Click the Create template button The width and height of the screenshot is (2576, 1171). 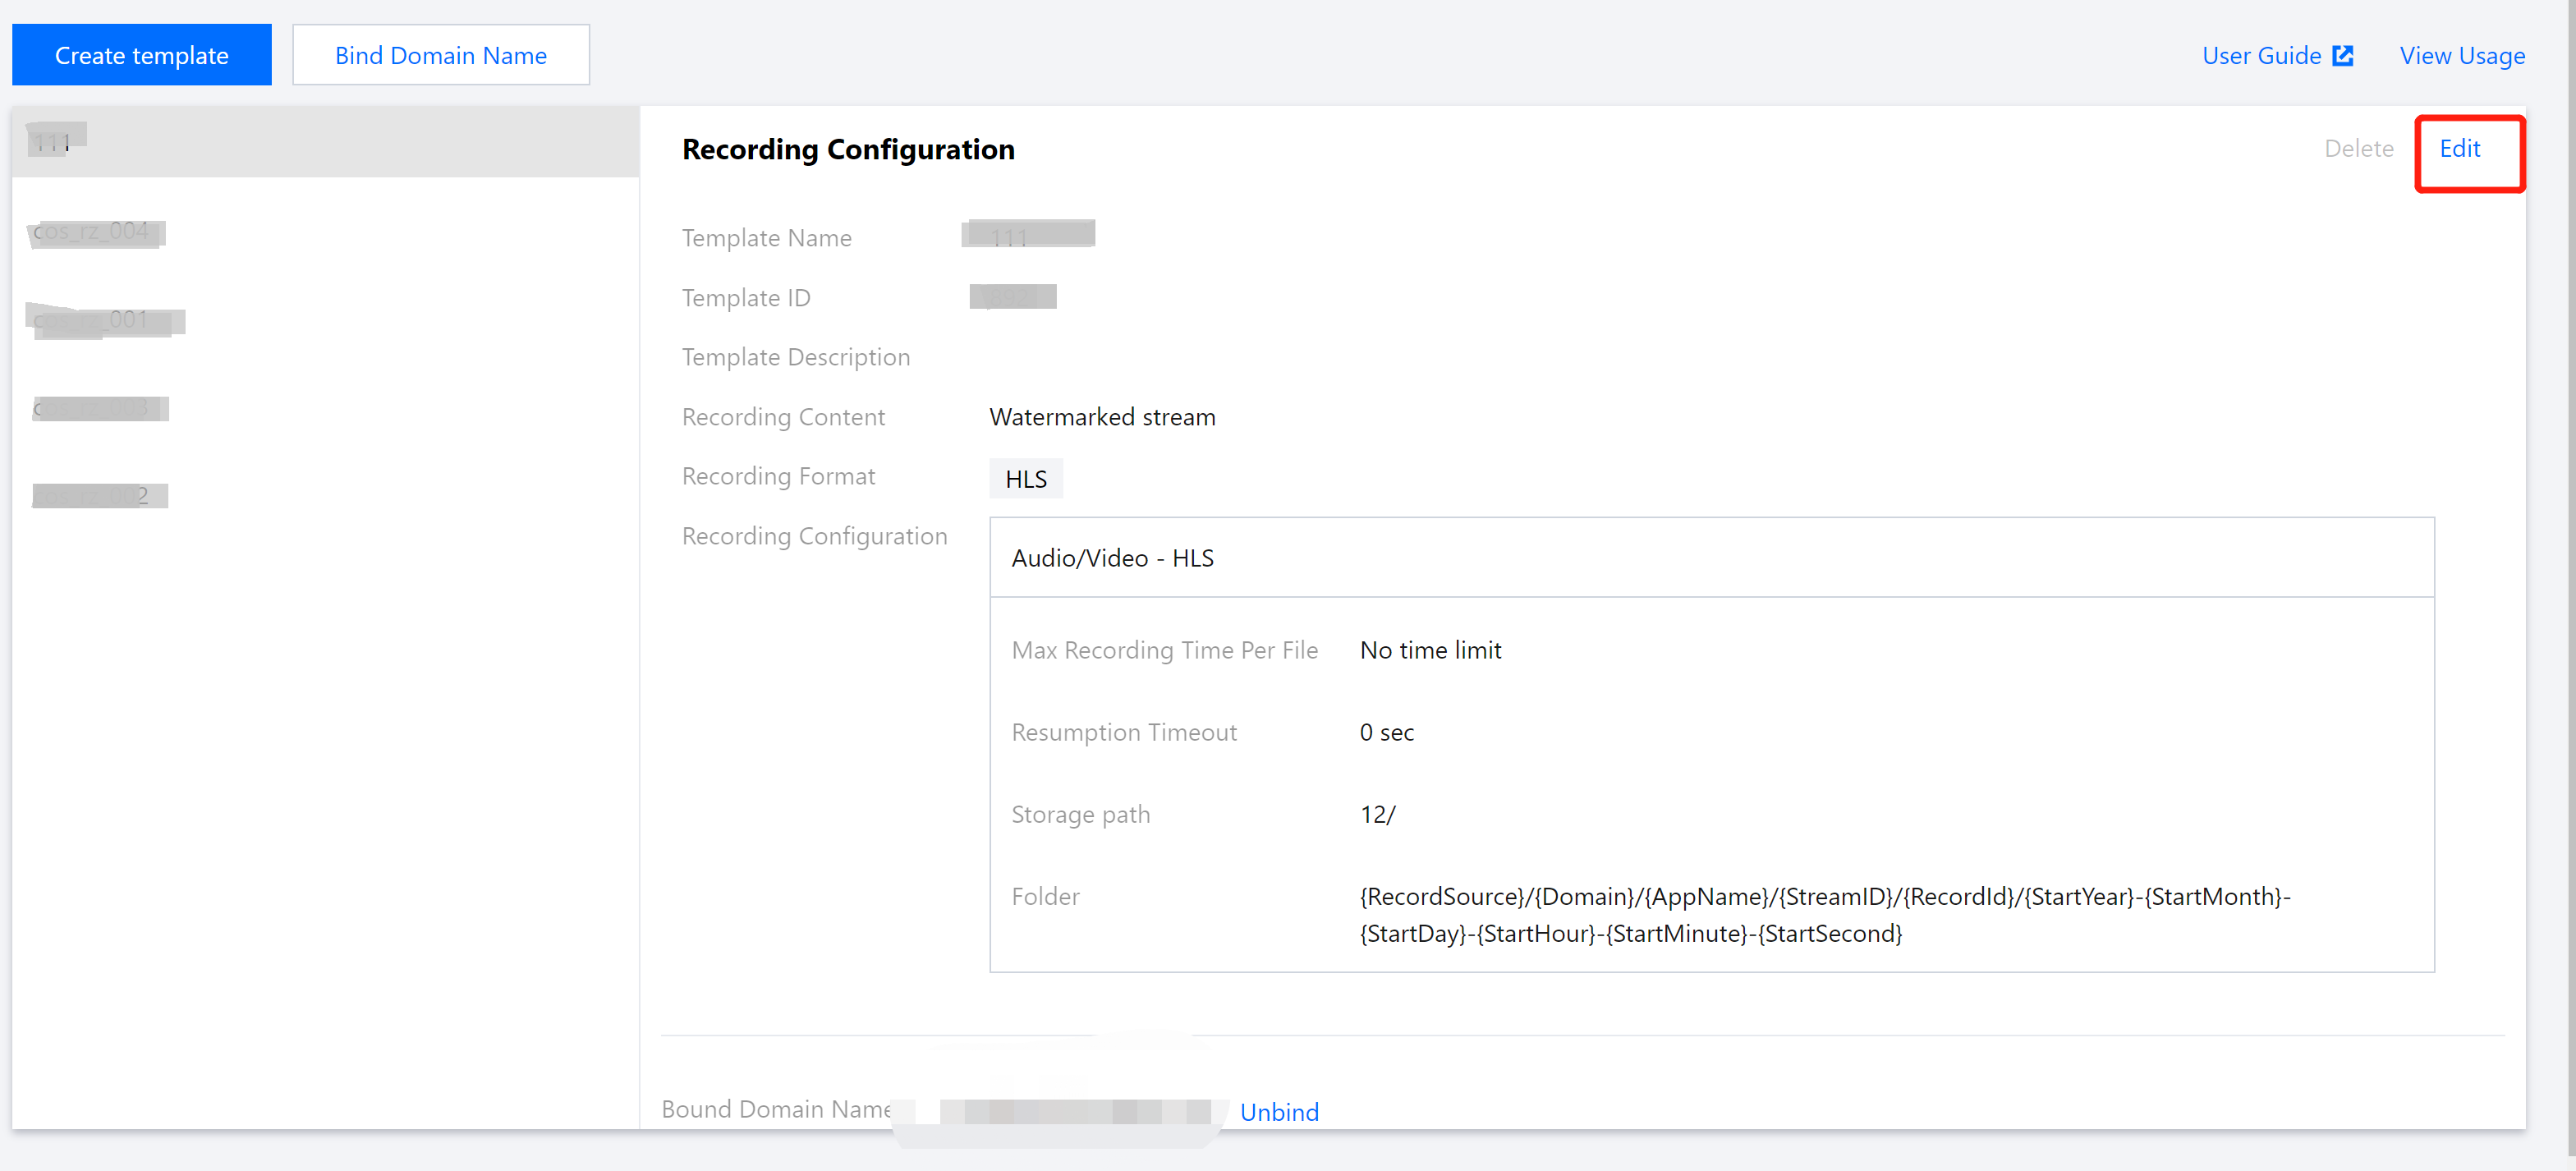click(141, 54)
